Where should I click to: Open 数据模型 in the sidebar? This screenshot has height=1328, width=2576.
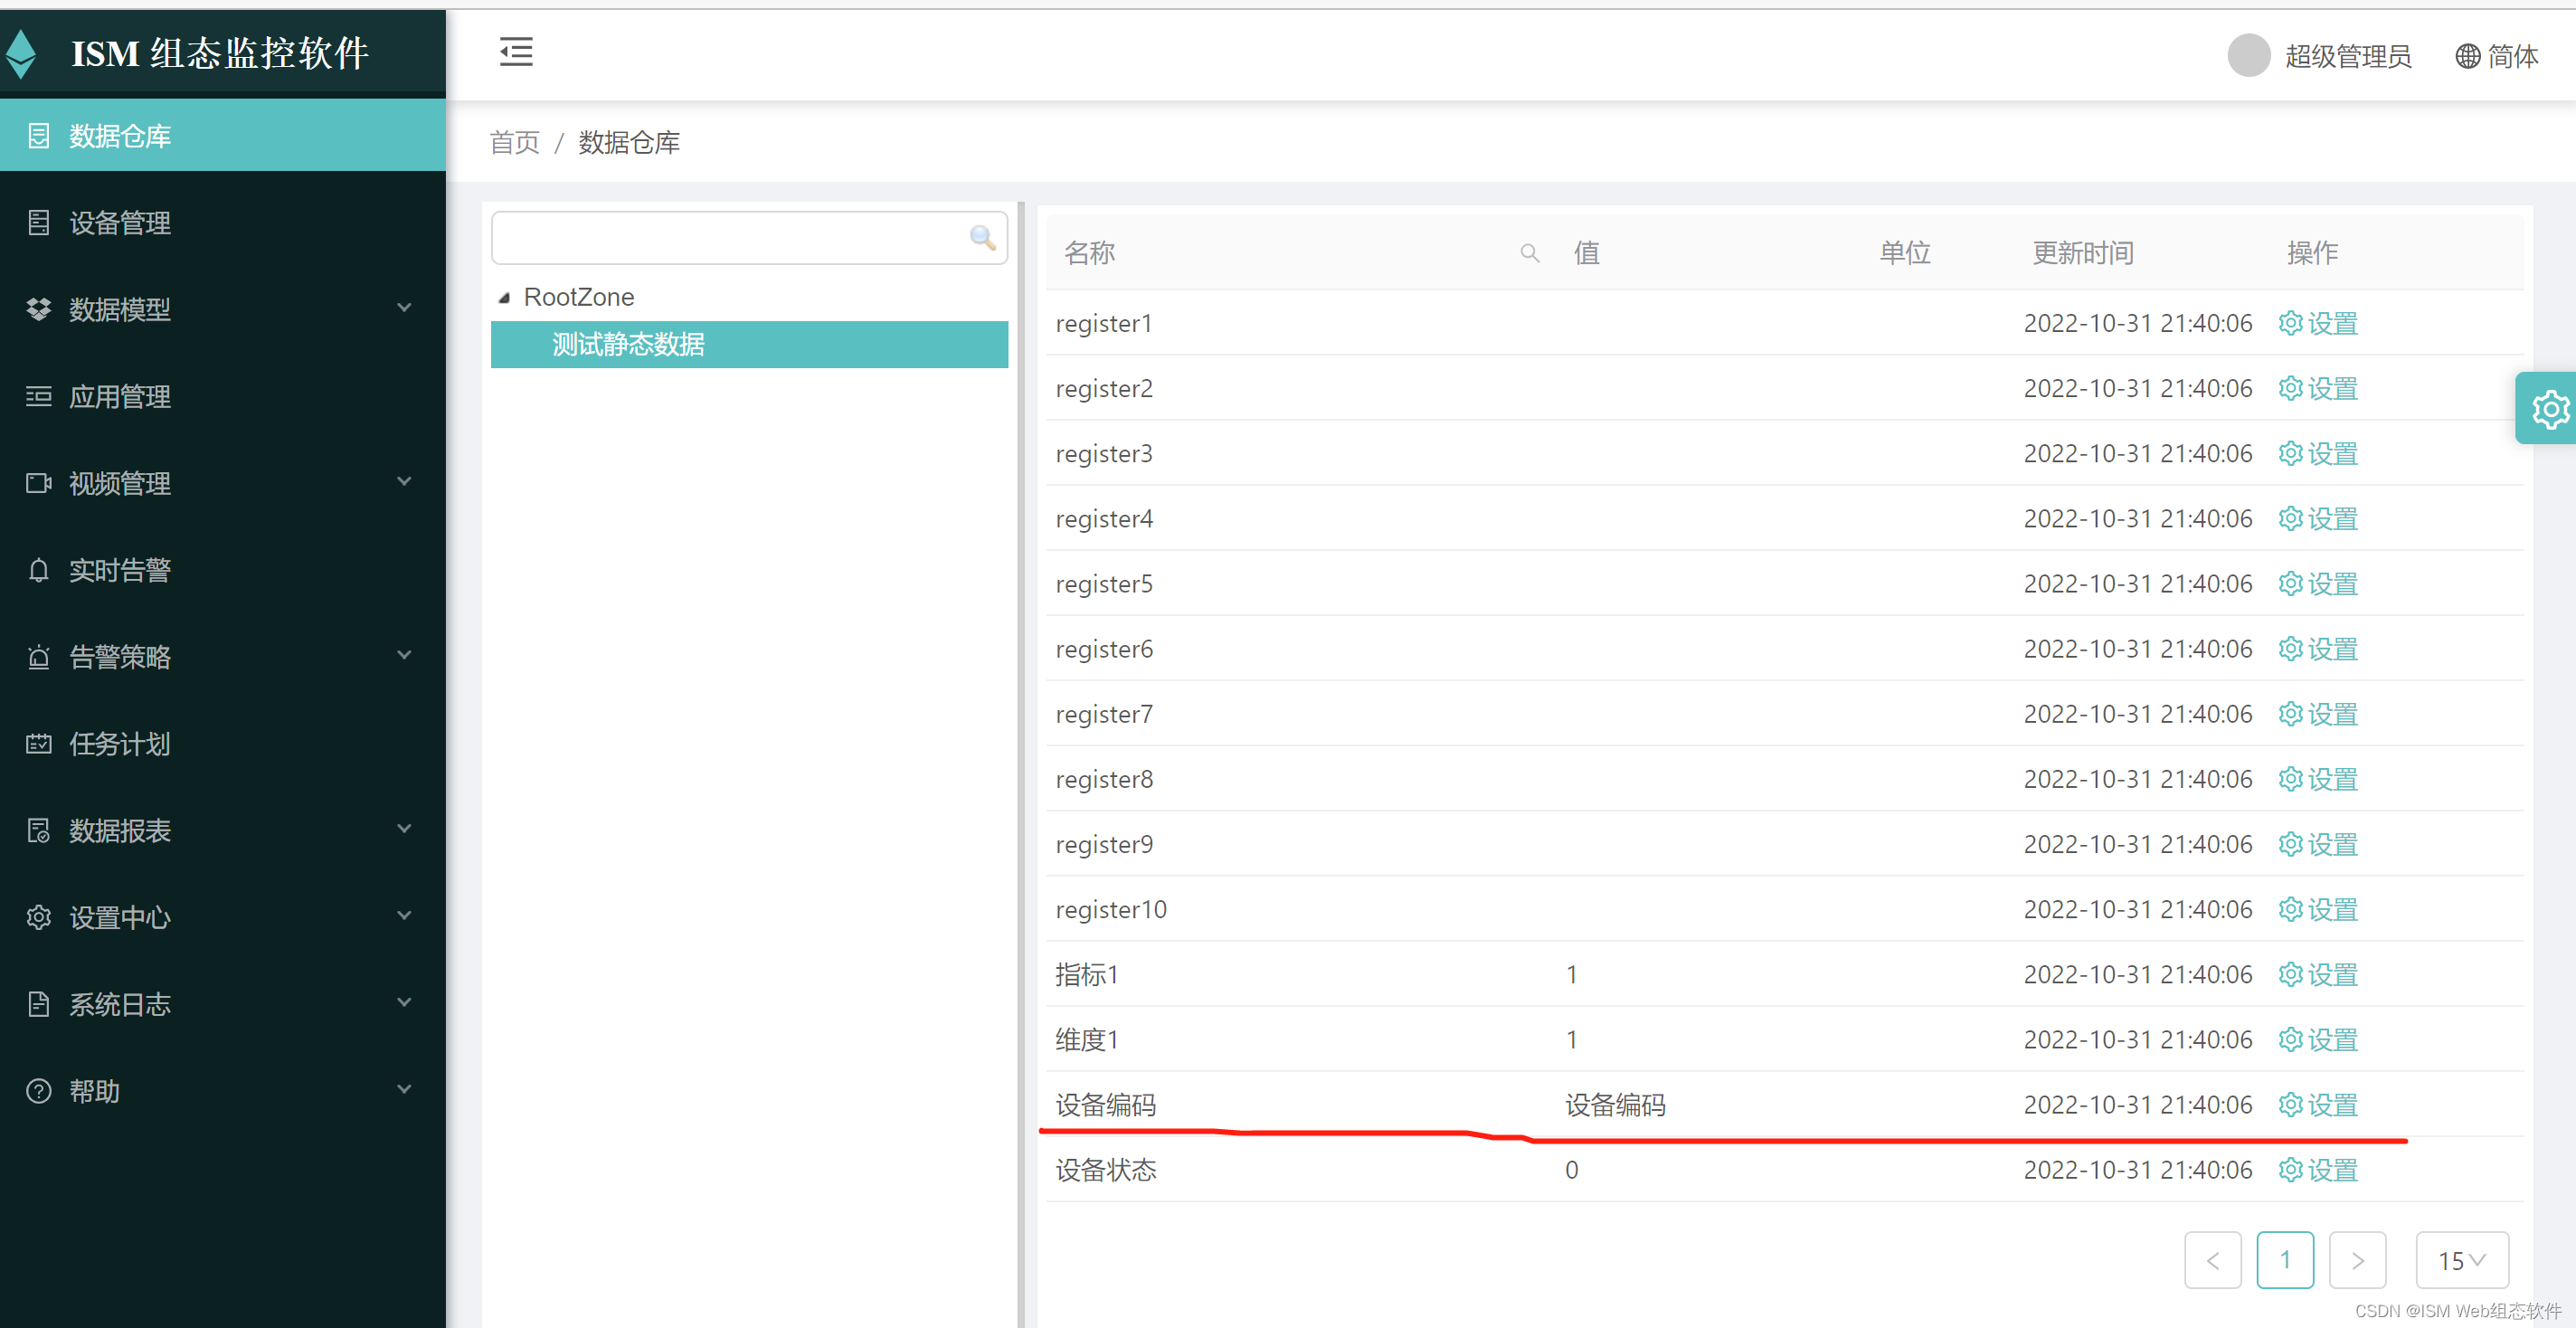(222, 309)
